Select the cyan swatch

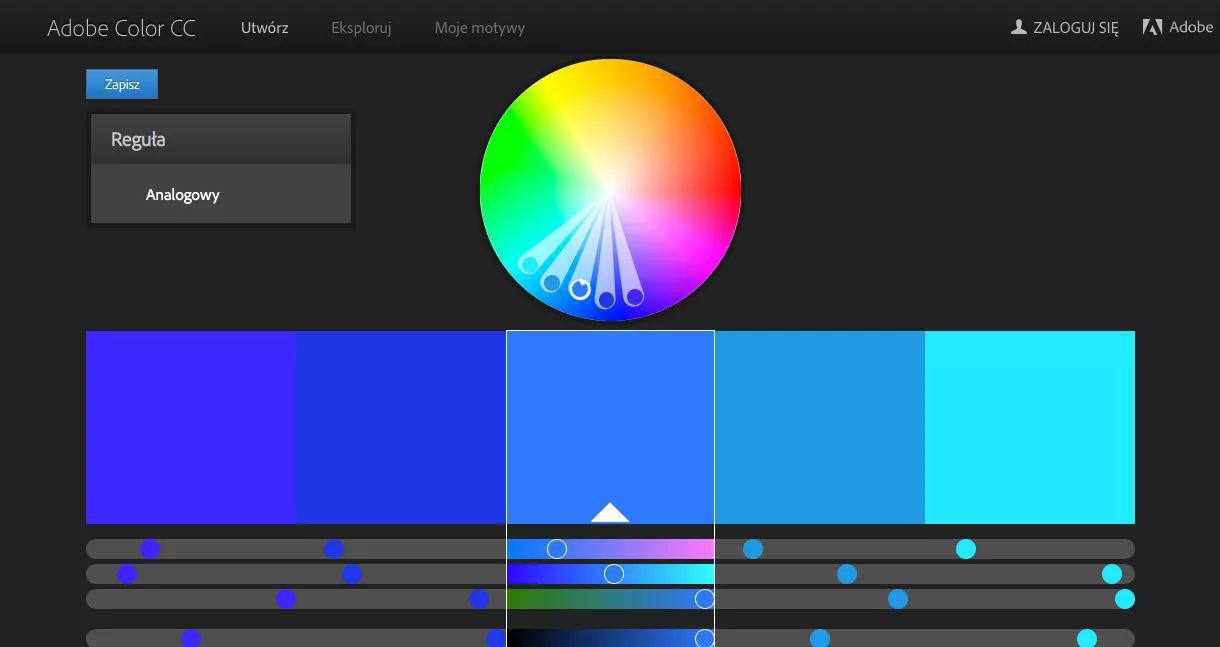1030,427
